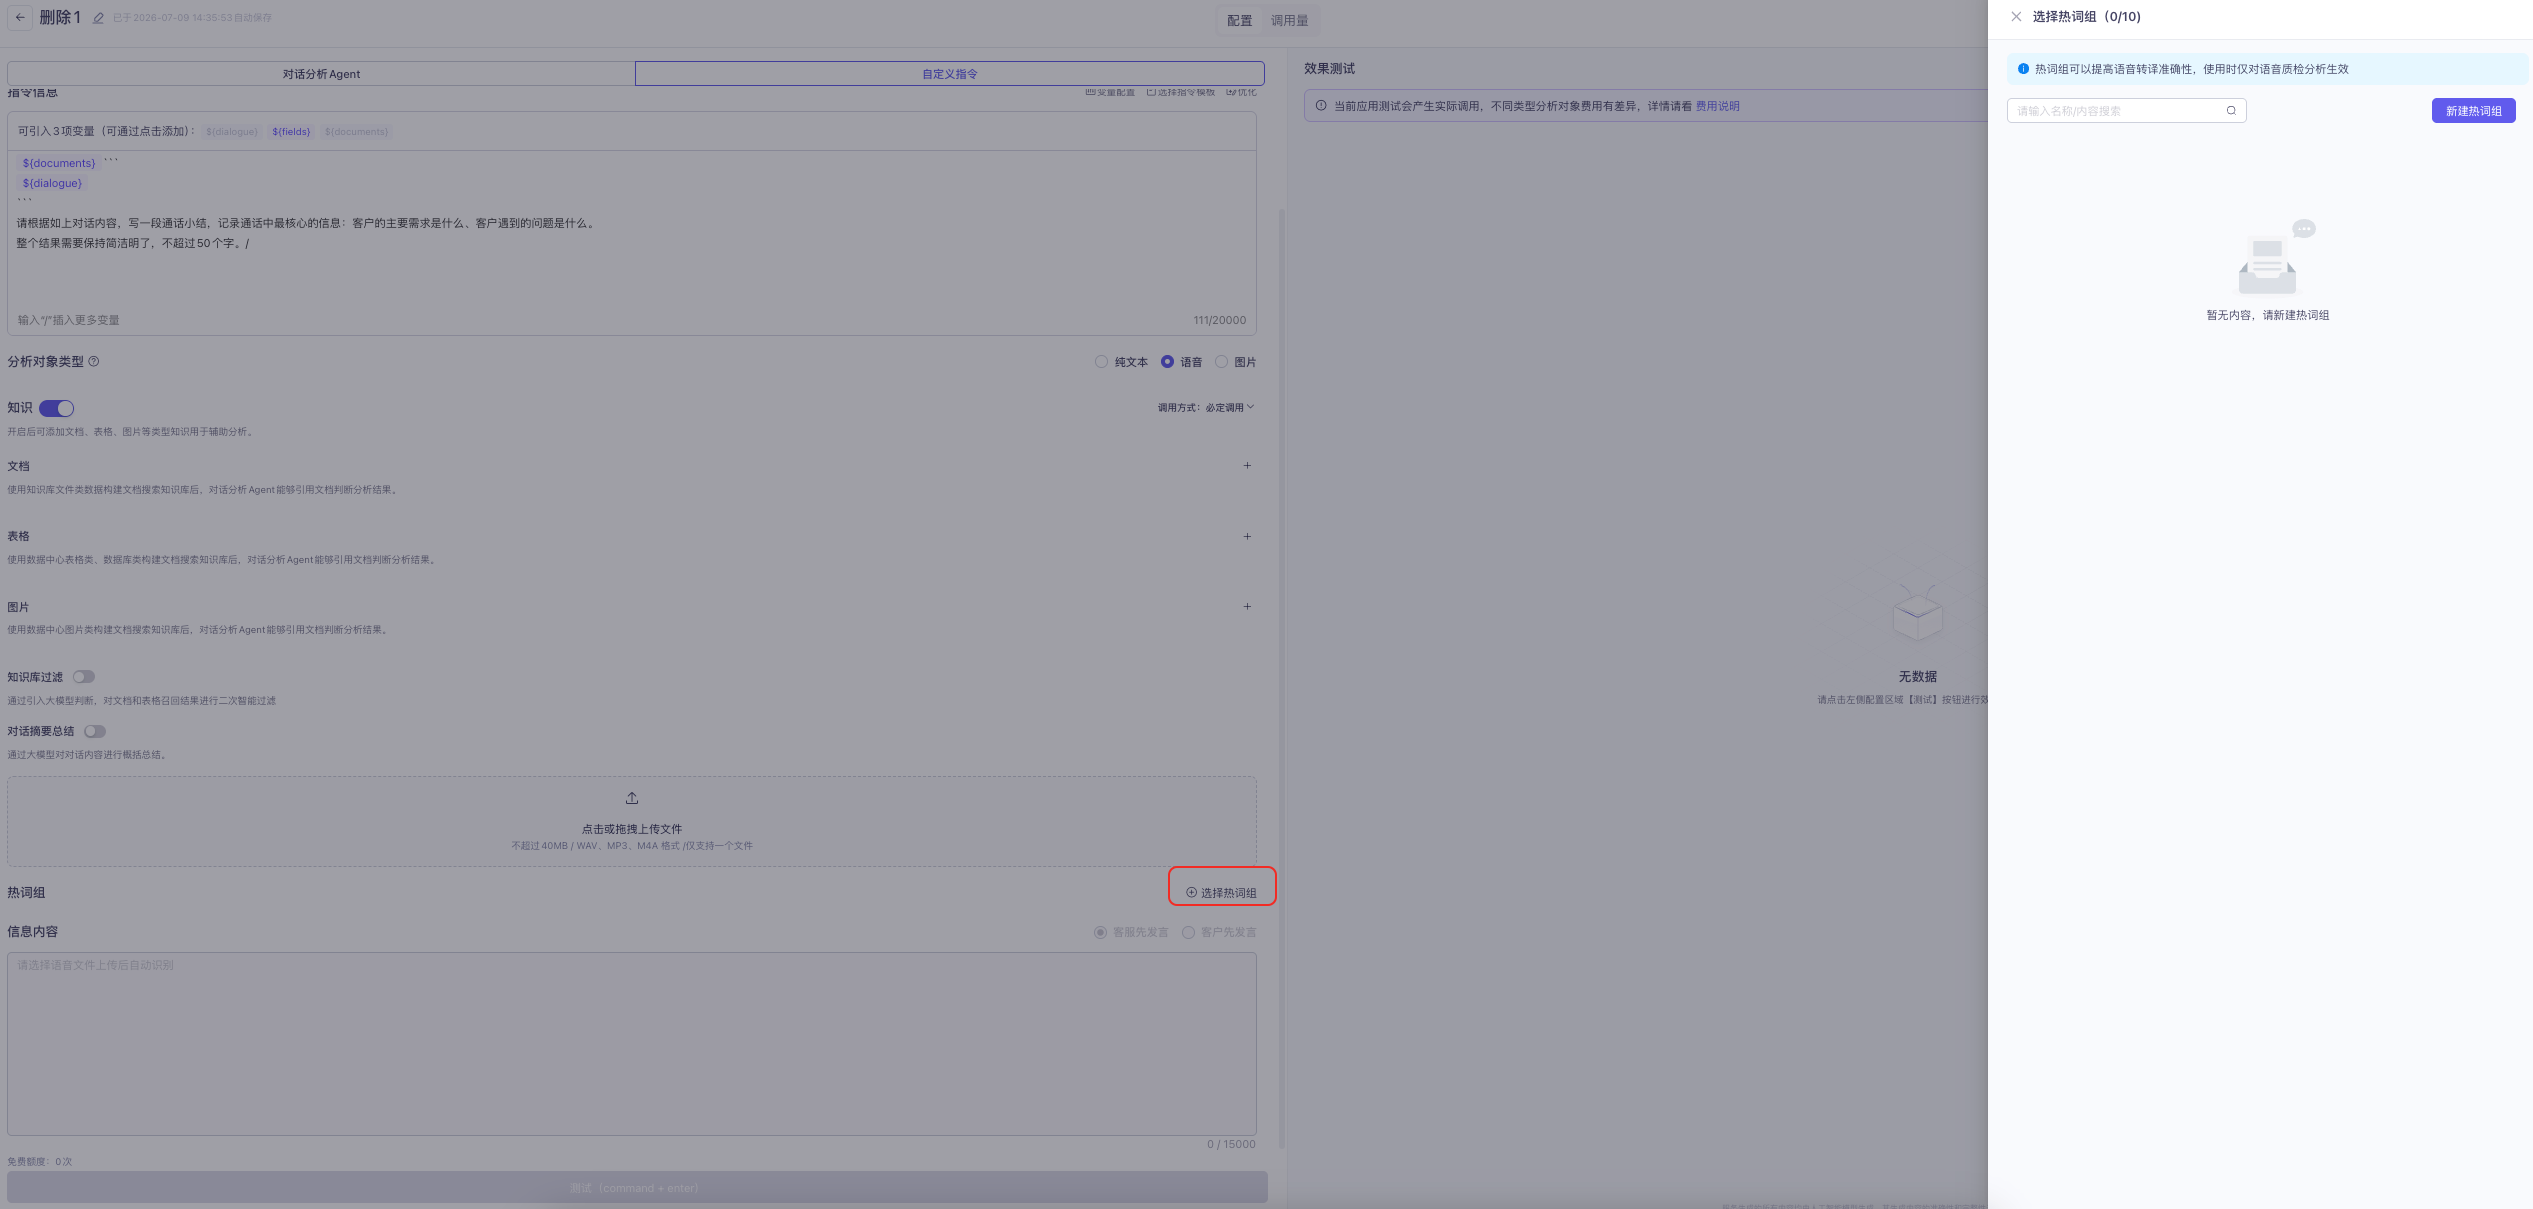Screen dimensions: 2533x1209
Task: Enable the 知识库过滤 switch
Action: pyautogui.click(x=84, y=677)
